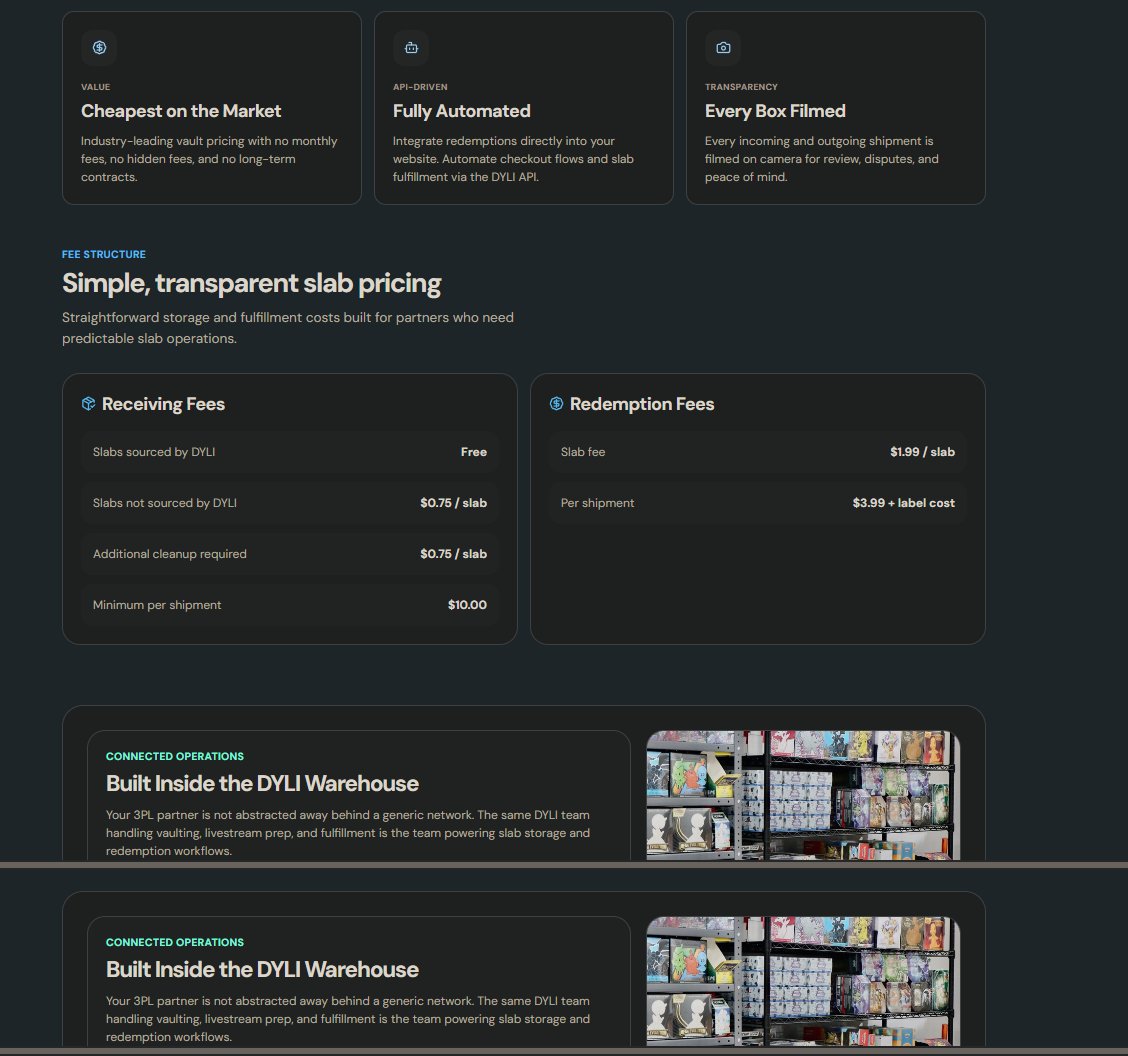
Task: Click the upper "Built Inside the DYLI Warehouse" heading
Action: pyautogui.click(x=262, y=783)
